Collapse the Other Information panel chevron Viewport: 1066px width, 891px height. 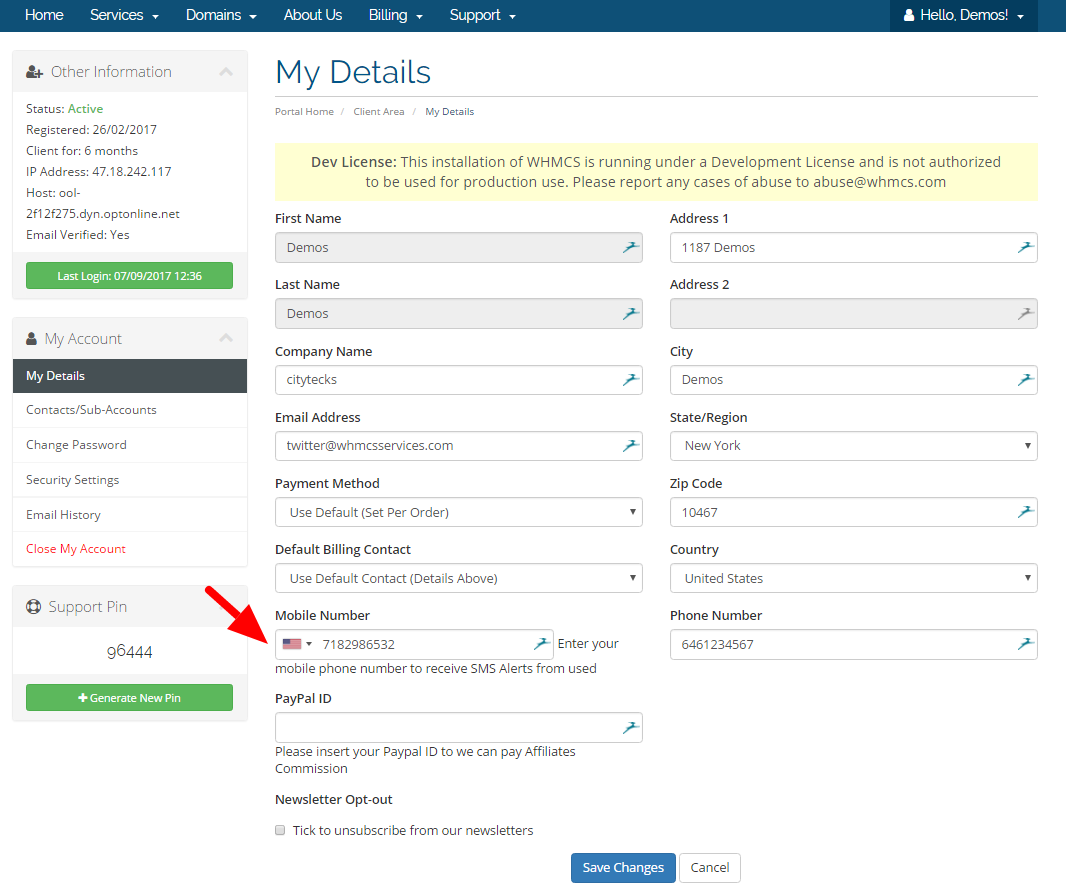click(226, 71)
